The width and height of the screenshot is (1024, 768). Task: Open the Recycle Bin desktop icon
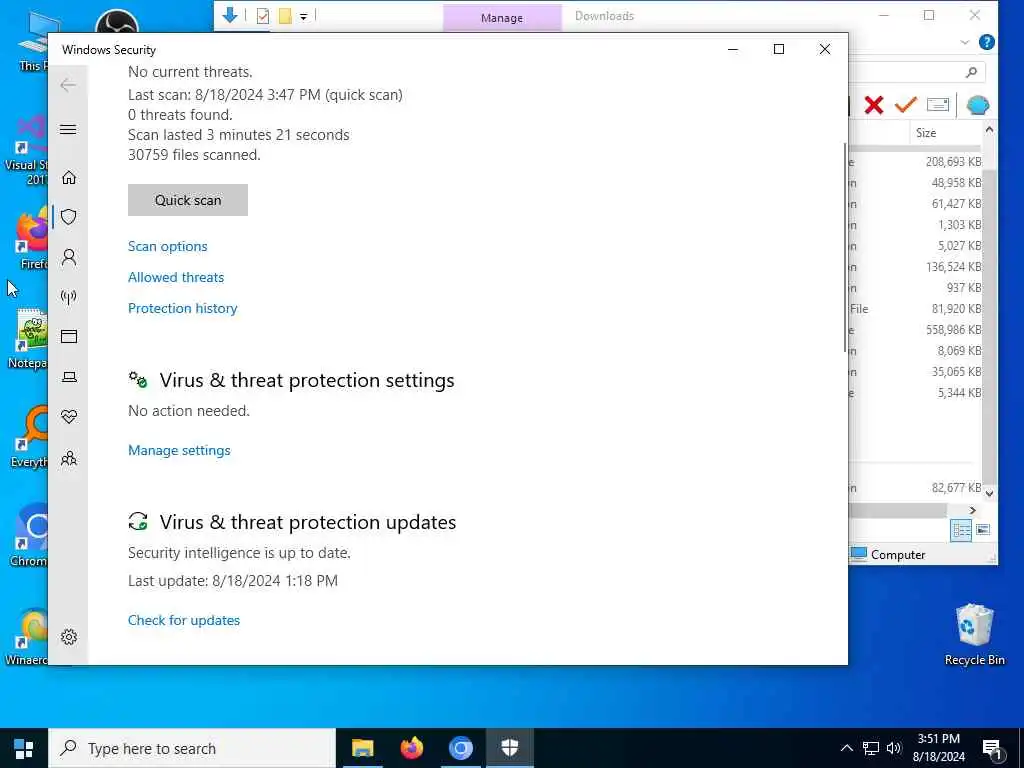[974, 635]
